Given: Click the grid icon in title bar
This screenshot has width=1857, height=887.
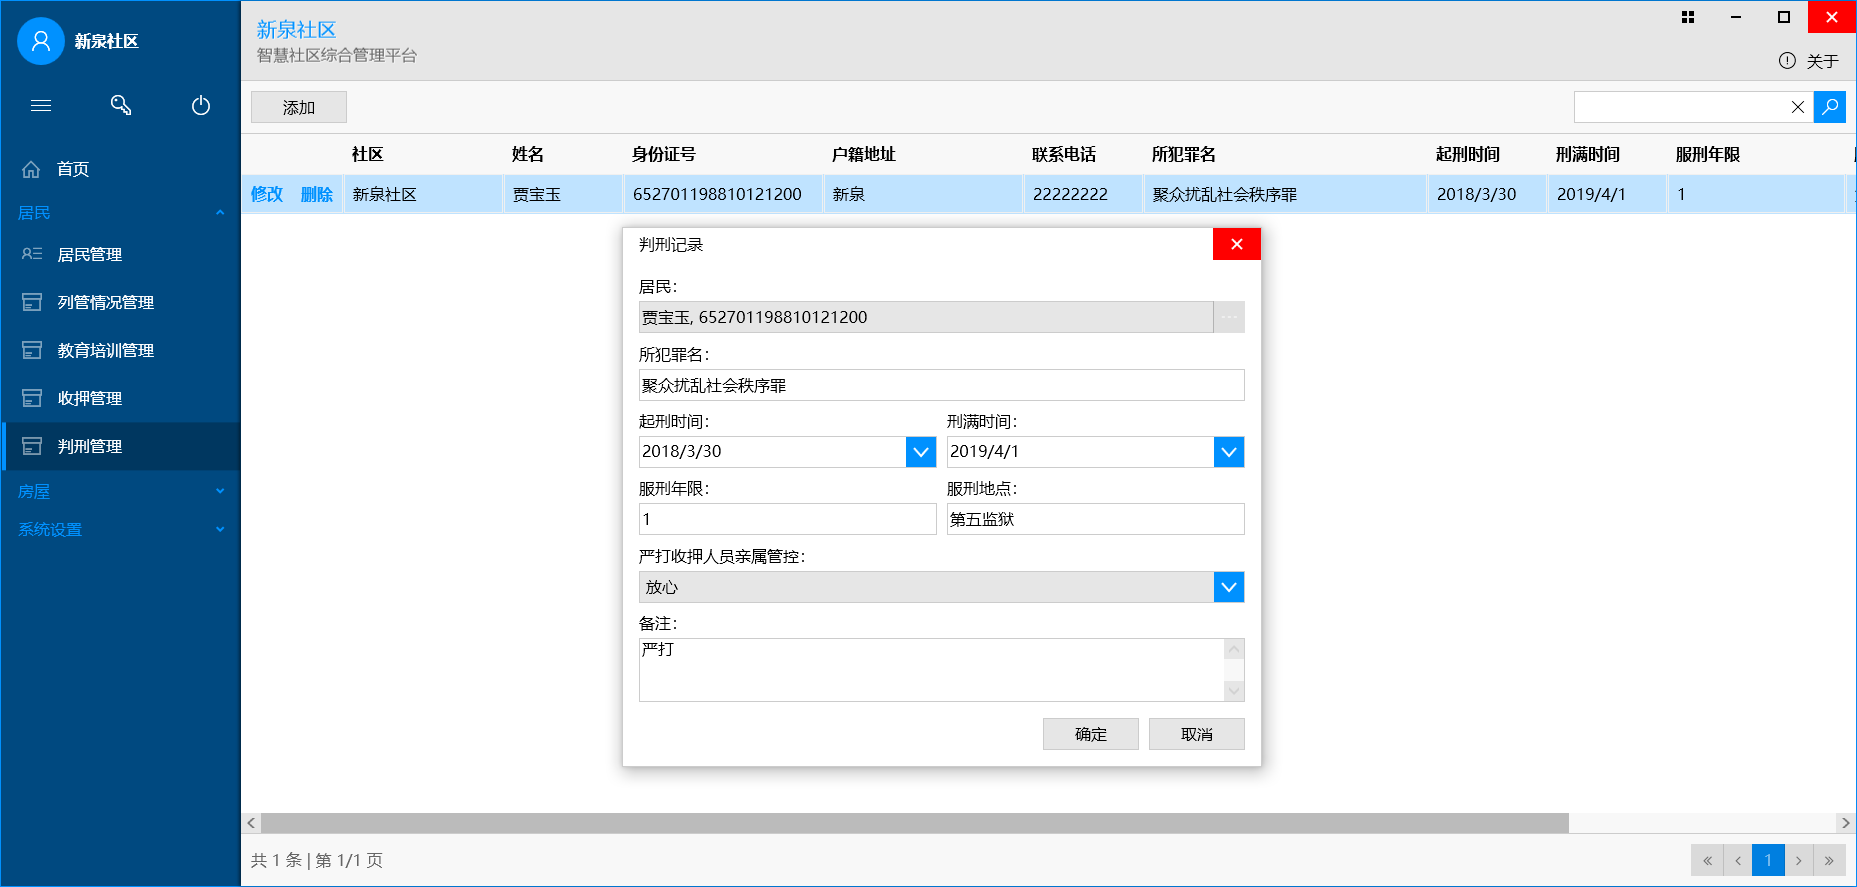Looking at the screenshot, I should [x=1688, y=17].
